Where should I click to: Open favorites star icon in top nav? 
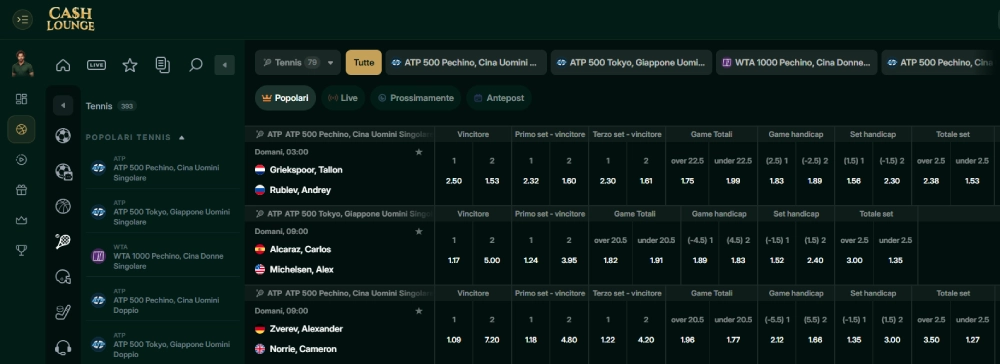click(x=130, y=64)
